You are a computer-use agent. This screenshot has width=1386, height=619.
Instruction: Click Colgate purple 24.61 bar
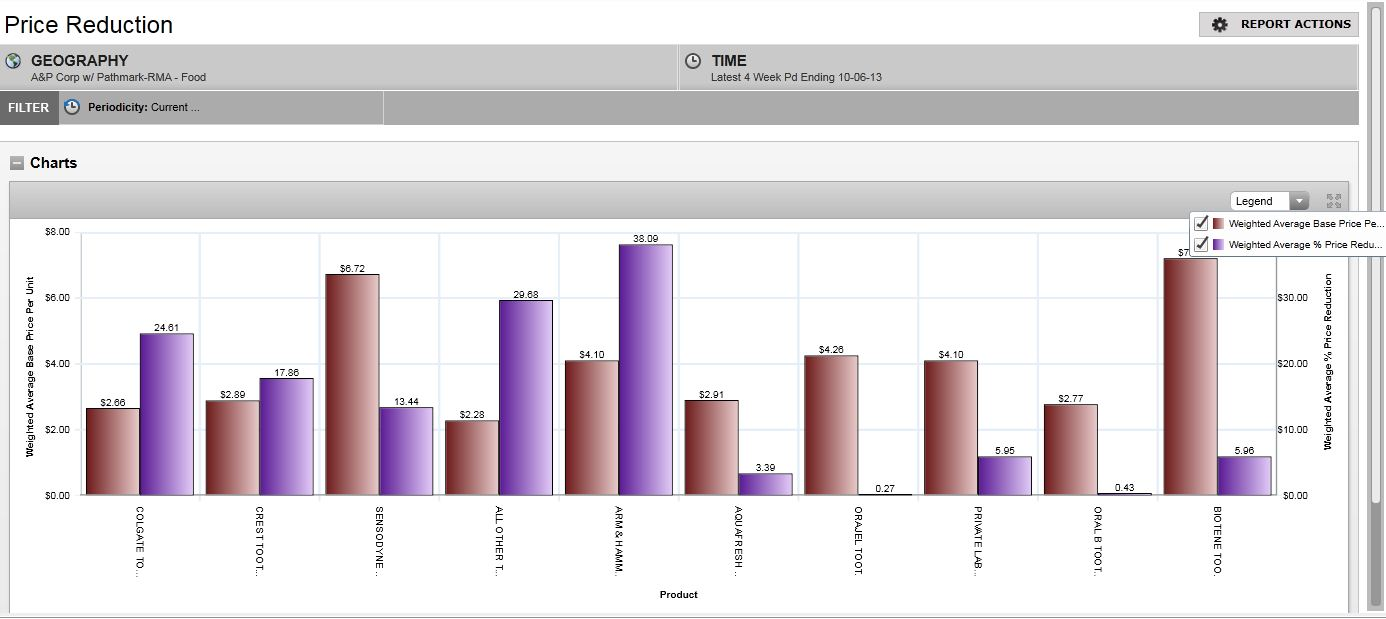[166, 414]
